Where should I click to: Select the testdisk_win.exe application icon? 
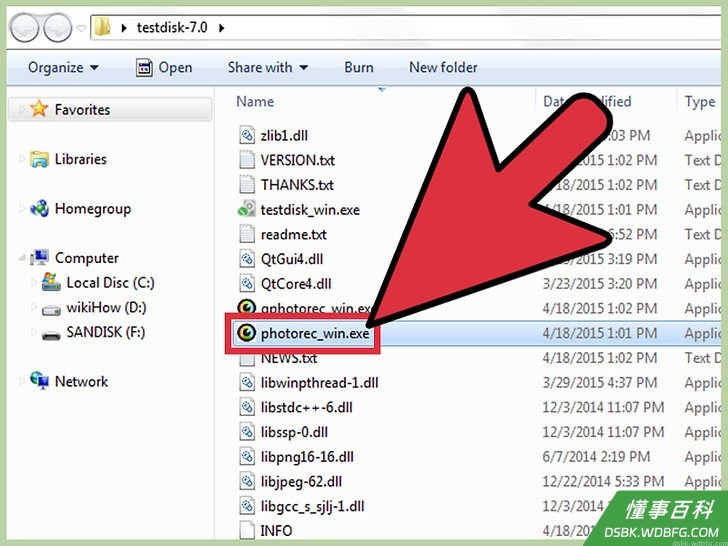point(247,209)
